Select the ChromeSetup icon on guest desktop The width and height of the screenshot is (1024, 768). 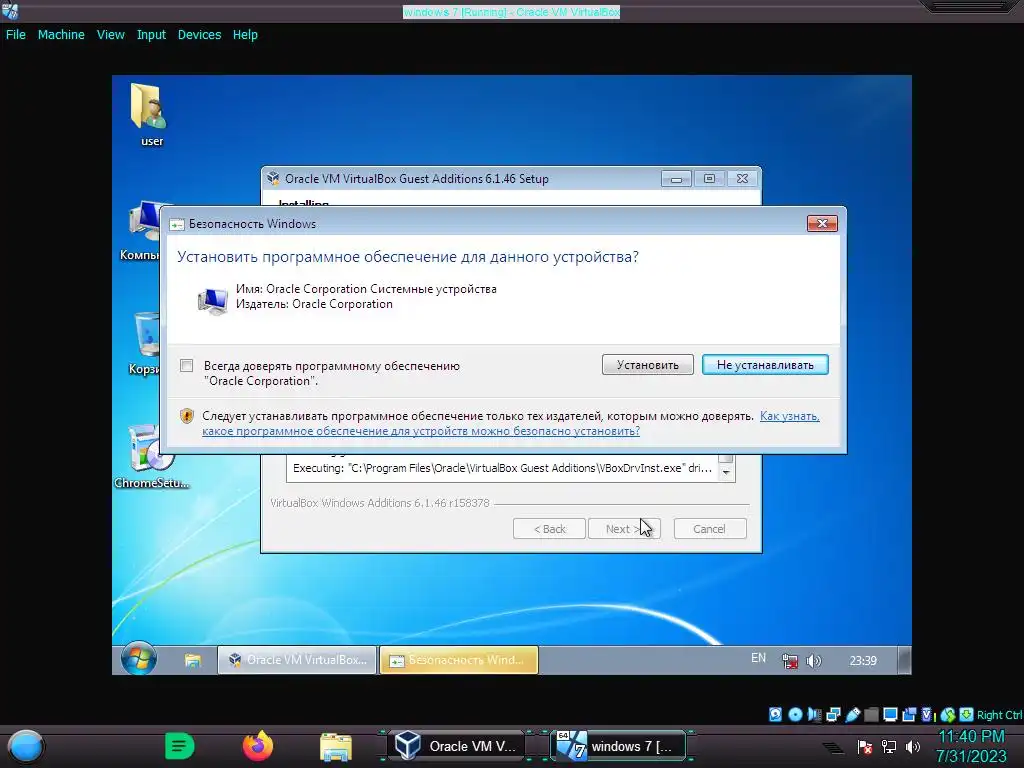tap(152, 456)
